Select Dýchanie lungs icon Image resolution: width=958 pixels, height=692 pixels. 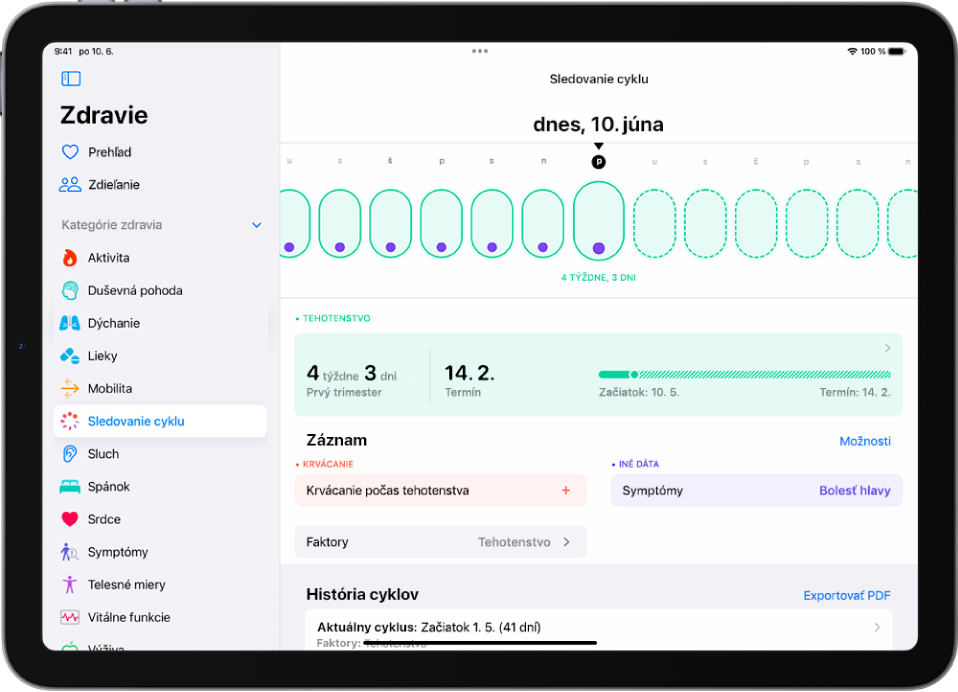[x=70, y=323]
